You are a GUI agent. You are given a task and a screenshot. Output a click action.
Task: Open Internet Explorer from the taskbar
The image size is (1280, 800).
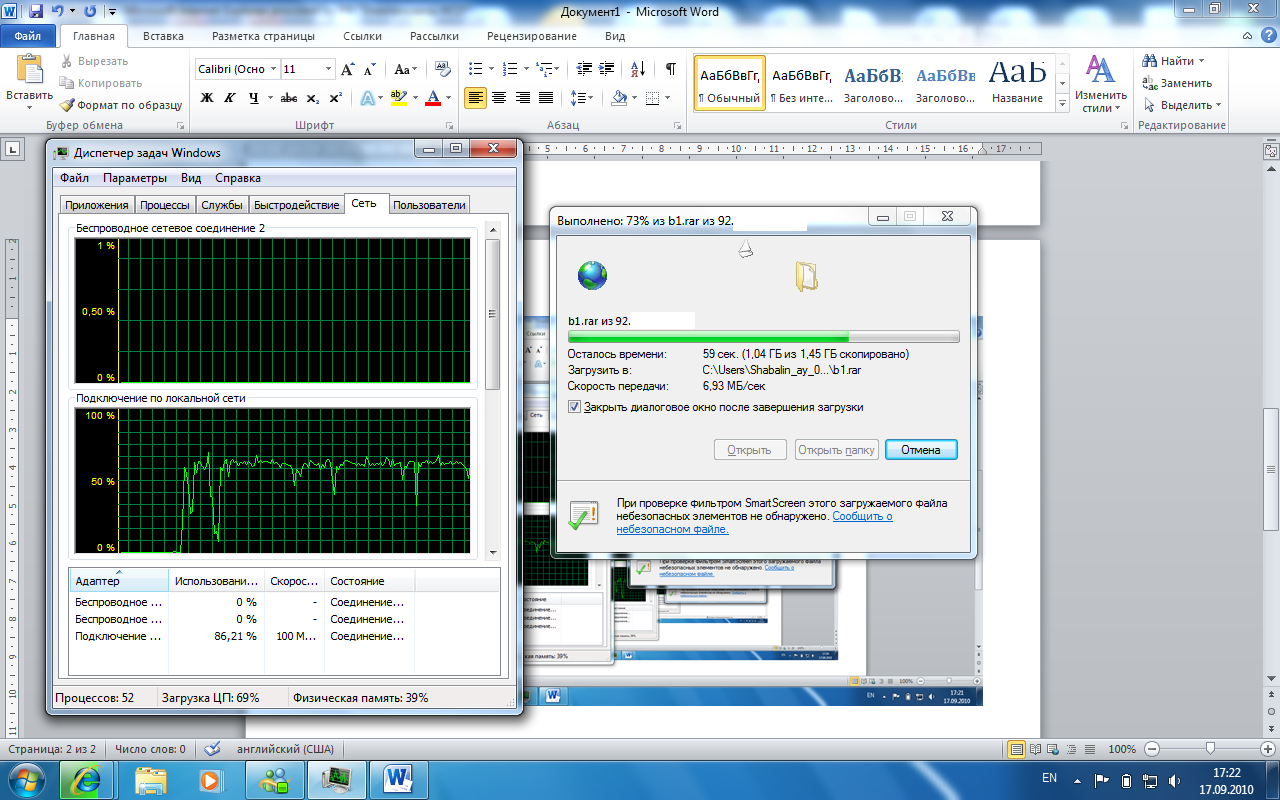[x=87, y=778]
